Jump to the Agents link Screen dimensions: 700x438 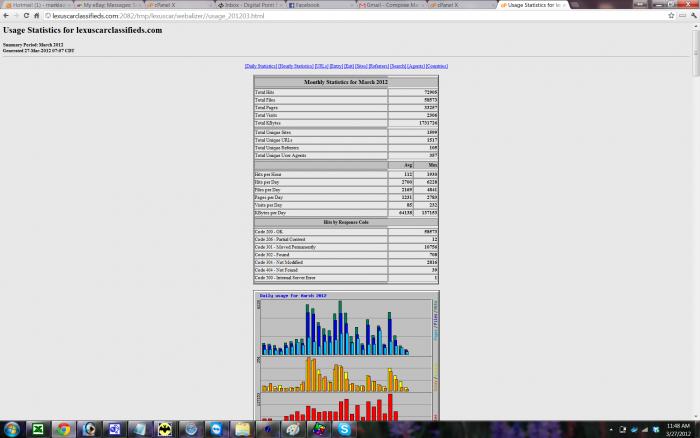tap(416, 66)
